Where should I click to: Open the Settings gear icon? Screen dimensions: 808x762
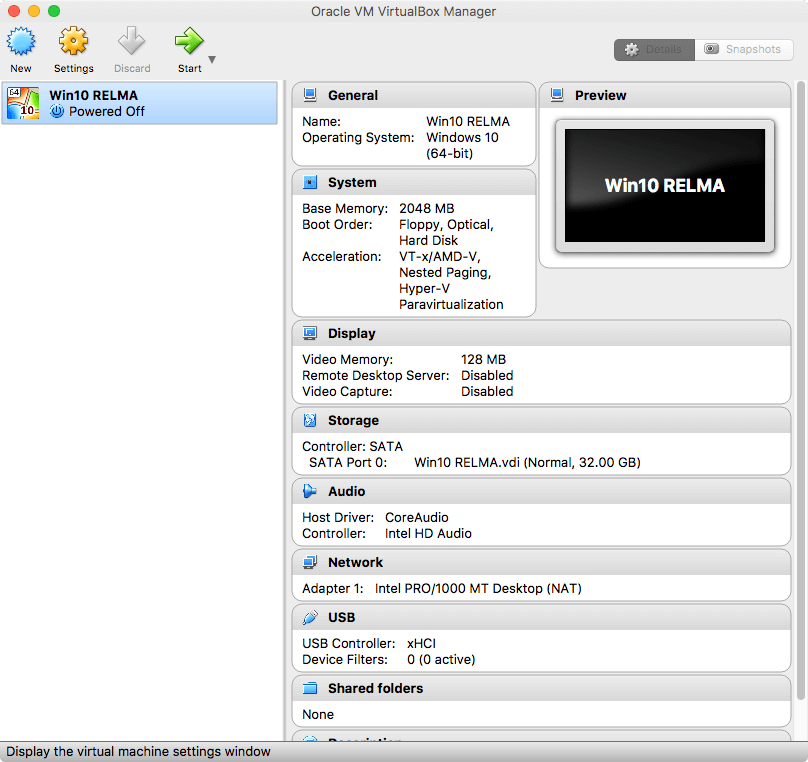[x=73, y=41]
